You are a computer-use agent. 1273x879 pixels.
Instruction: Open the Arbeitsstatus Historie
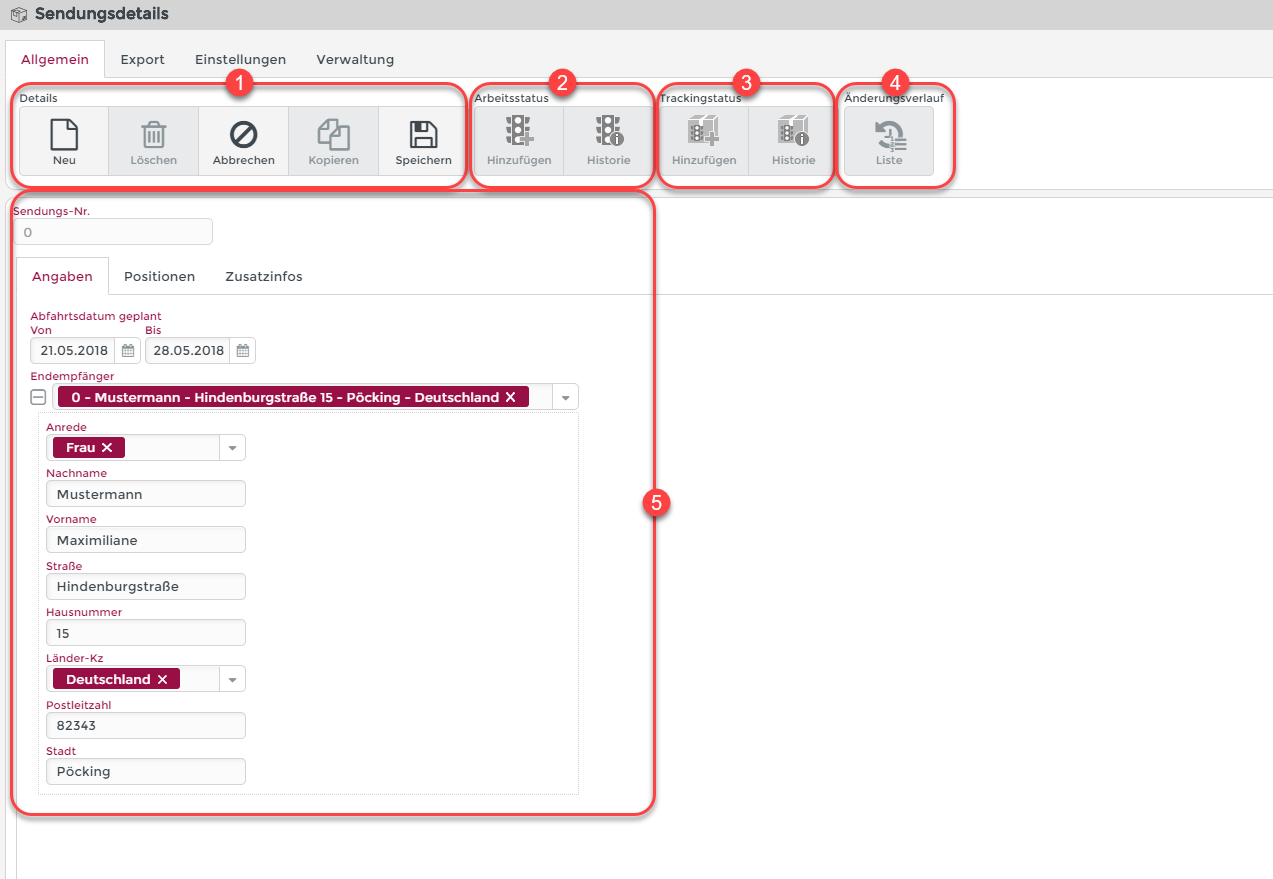609,141
